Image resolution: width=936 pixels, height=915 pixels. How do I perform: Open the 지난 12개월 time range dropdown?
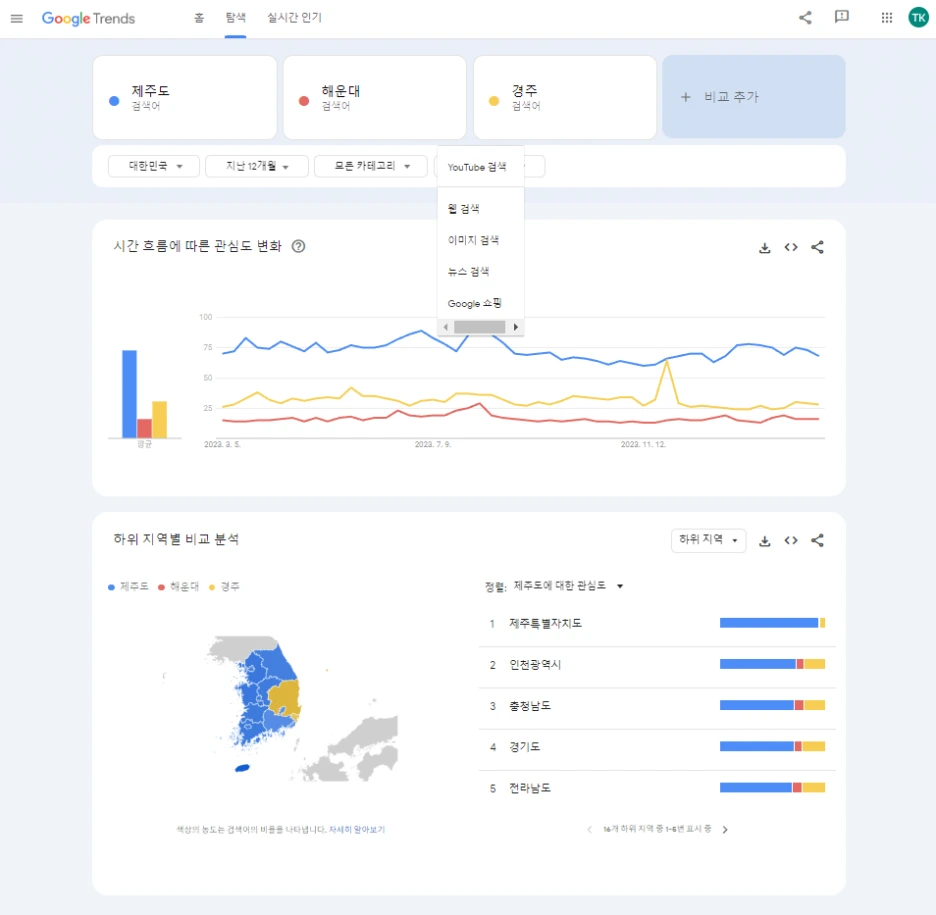coord(257,166)
